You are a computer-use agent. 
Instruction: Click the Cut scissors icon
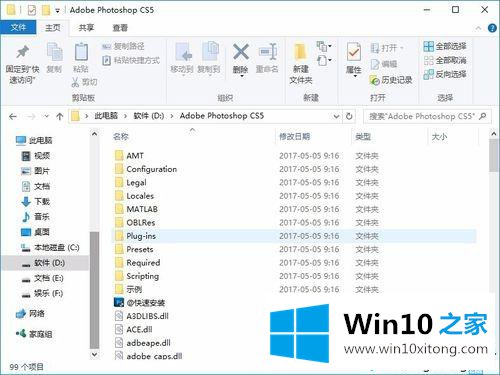click(x=75, y=82)
